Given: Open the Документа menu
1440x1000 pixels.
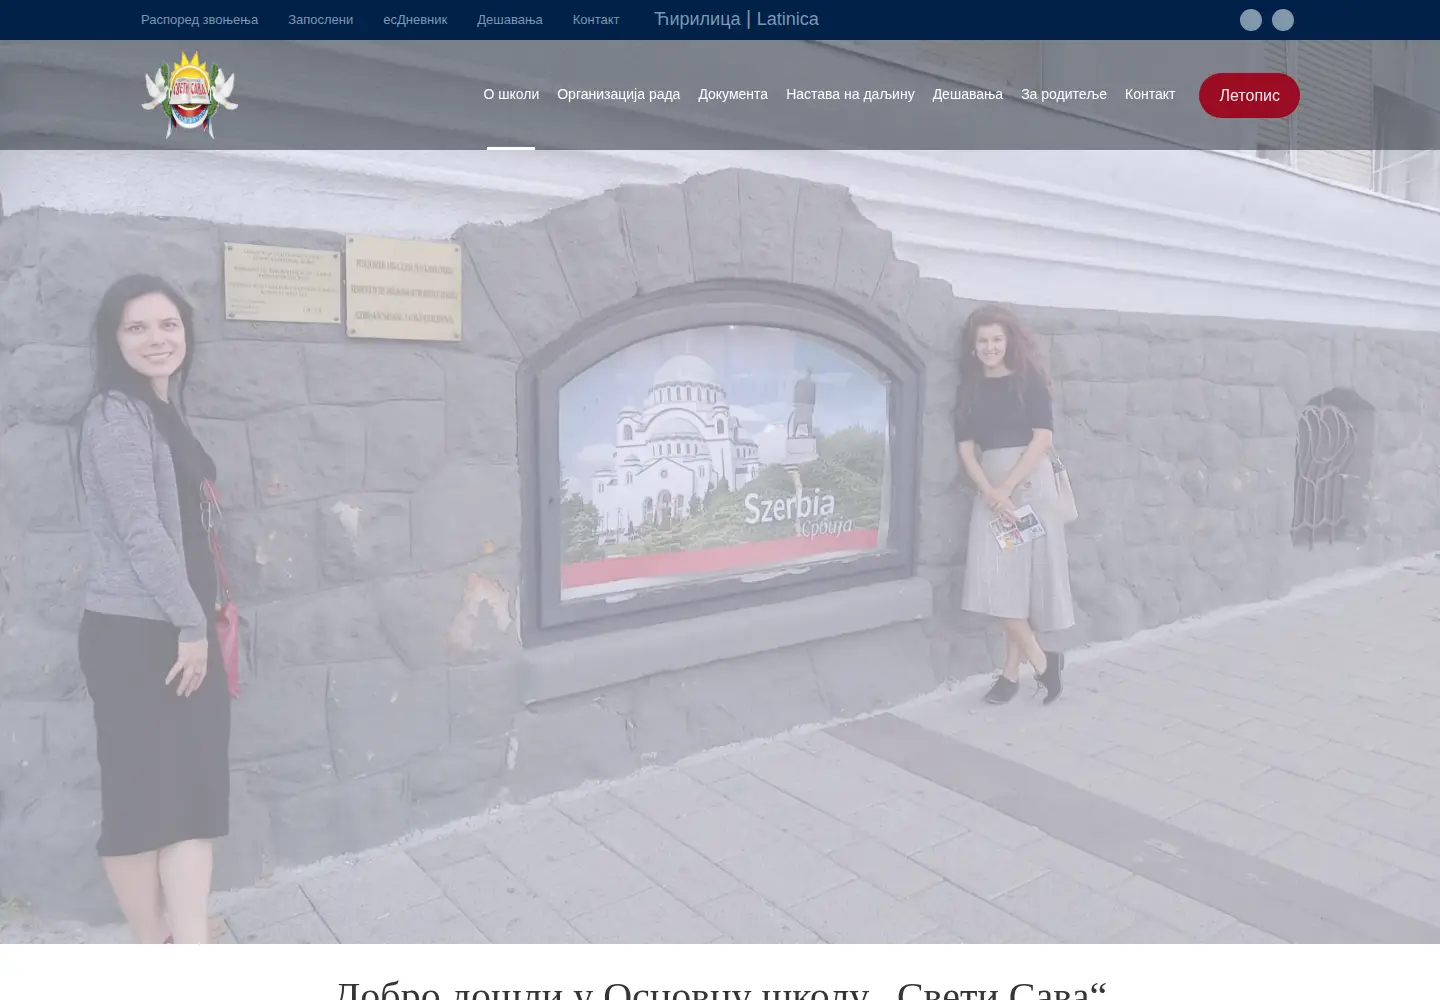Looking at the screenshot, I should 733,94.
